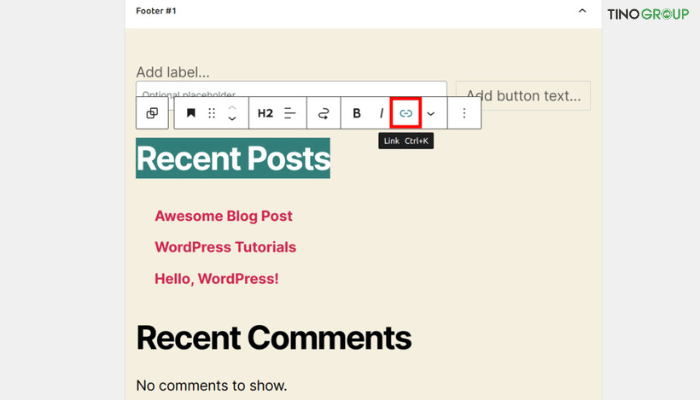Change block type via heading bookmark icon
The height and width of the screenshot is (400, 700).
(x=191, y=113)
